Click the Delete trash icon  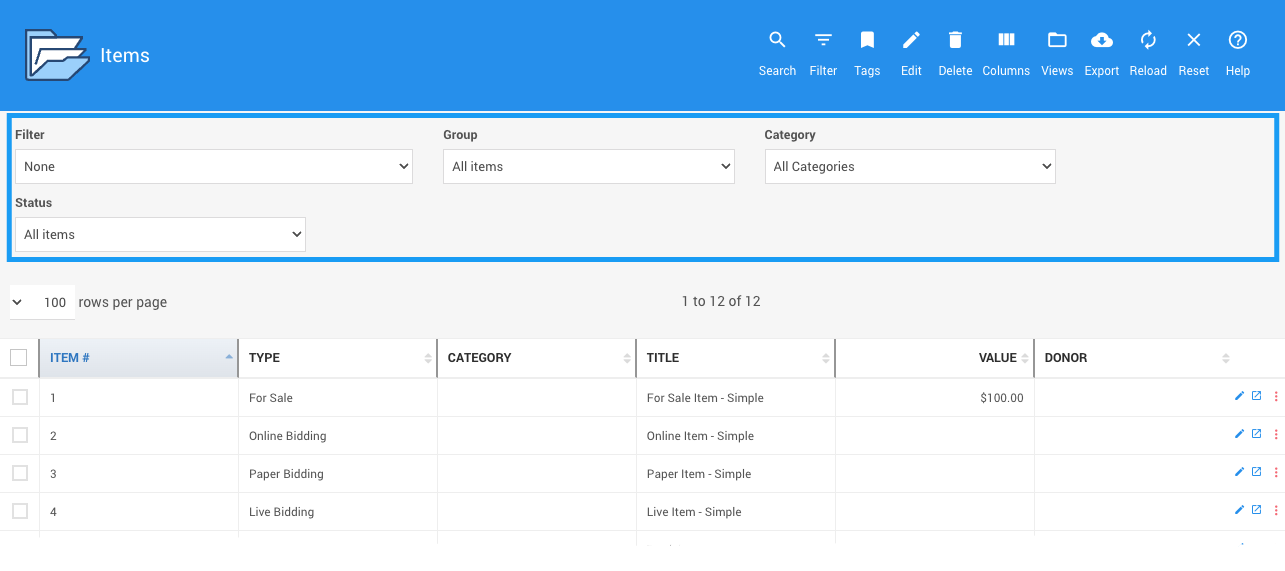click(x=955, y=53)
